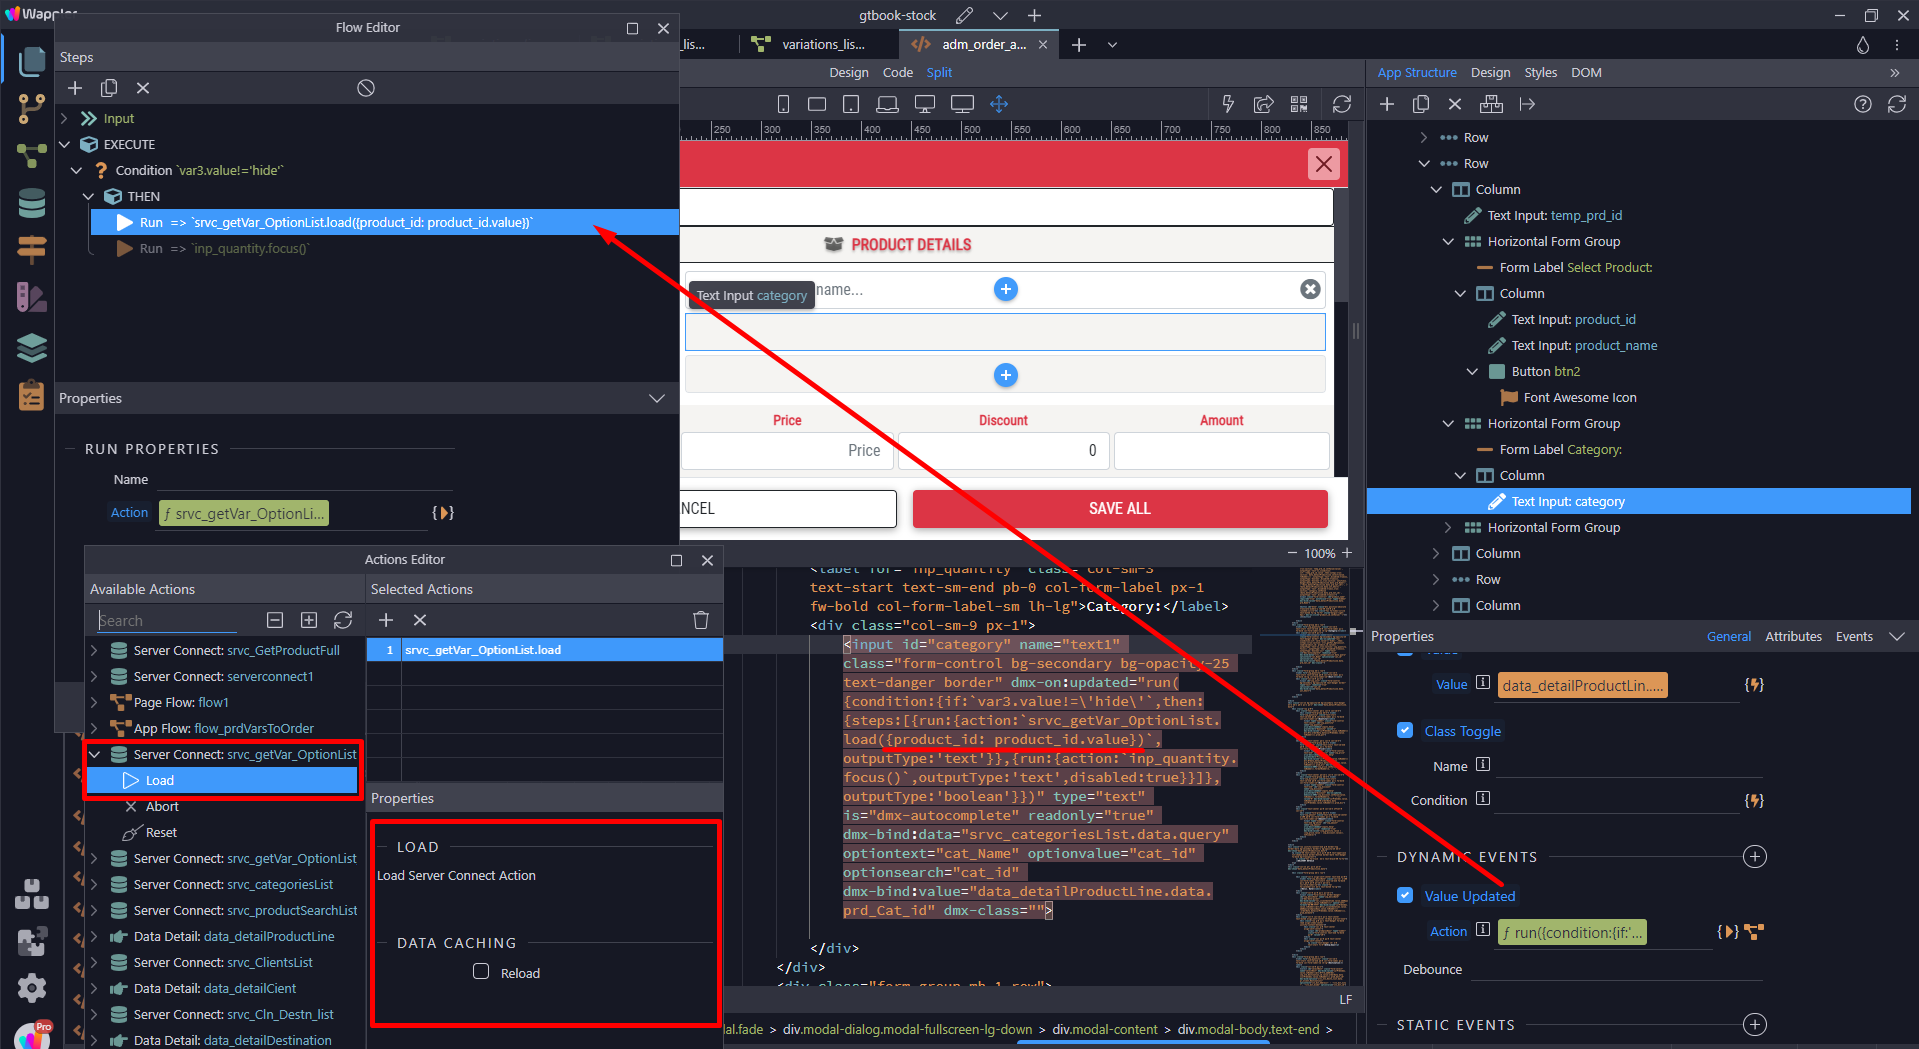Open the Git branch manager in left sidebar
This screenshot has height=1049, width=1919.
pos(31,108)
